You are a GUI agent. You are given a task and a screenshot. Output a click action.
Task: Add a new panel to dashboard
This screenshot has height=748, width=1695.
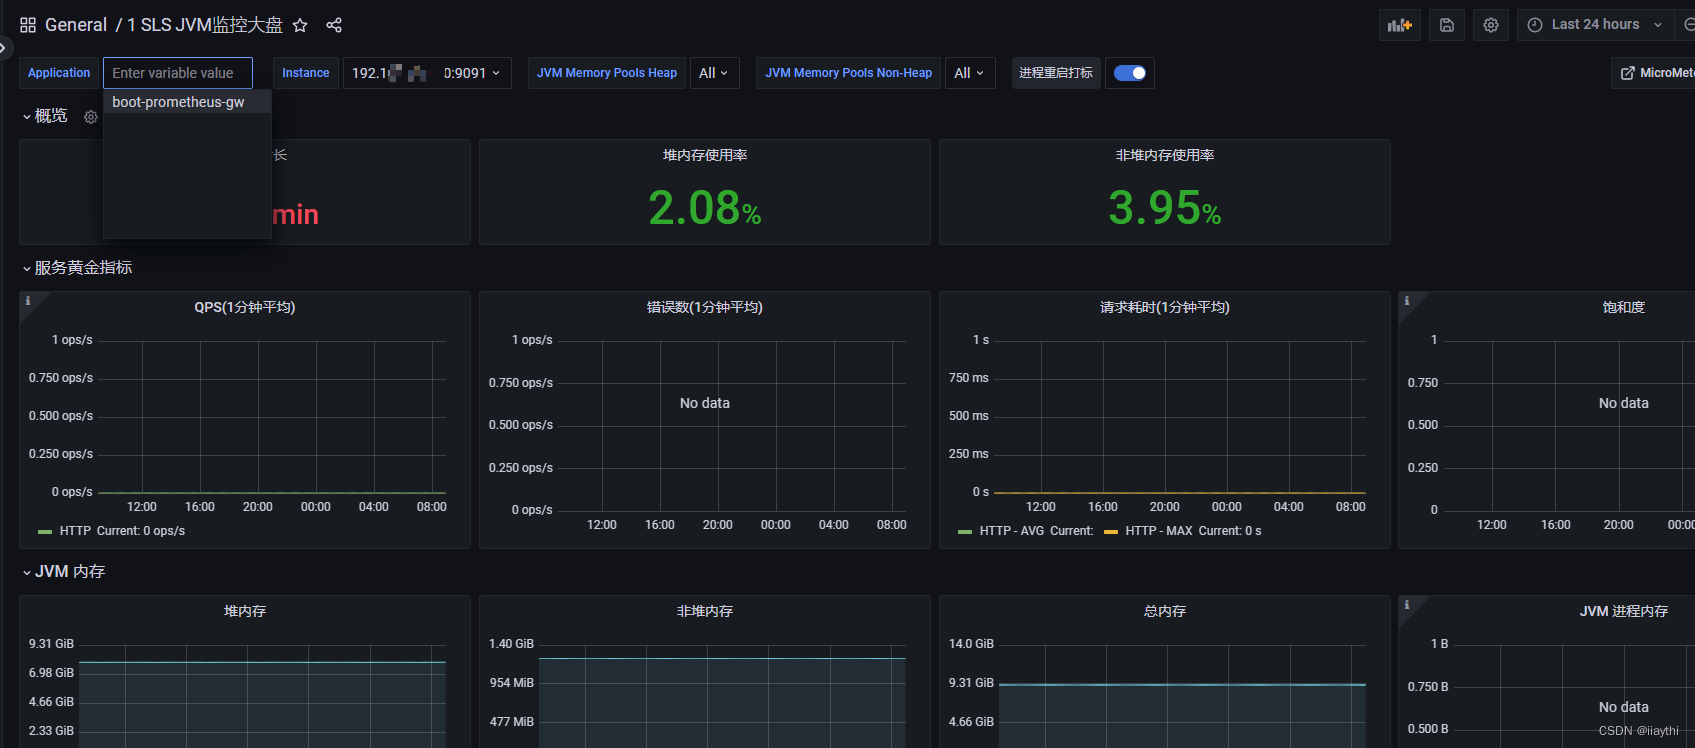tap(1400, 25)
